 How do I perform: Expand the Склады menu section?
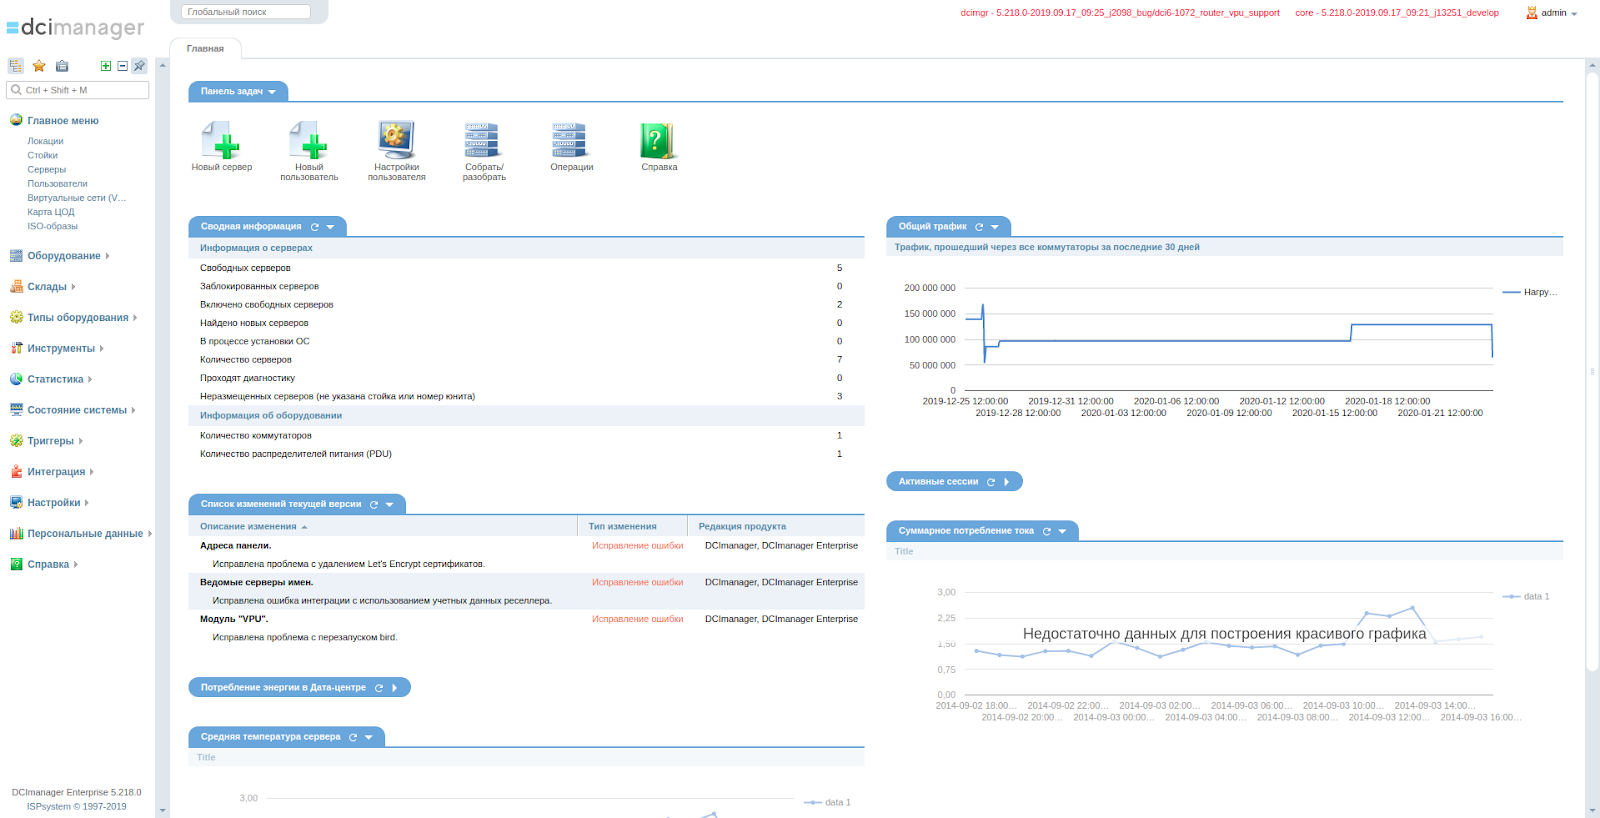[x=47, y=287]
